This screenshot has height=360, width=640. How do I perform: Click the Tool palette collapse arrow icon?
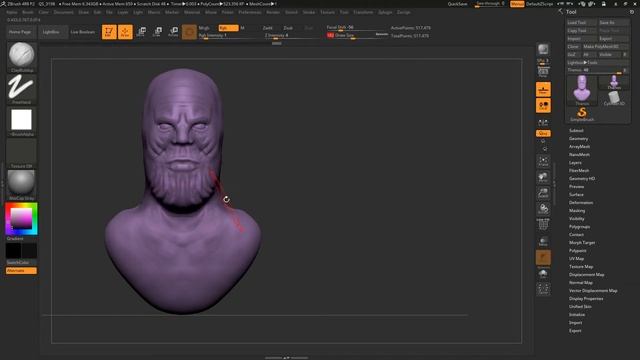point(560,12)
